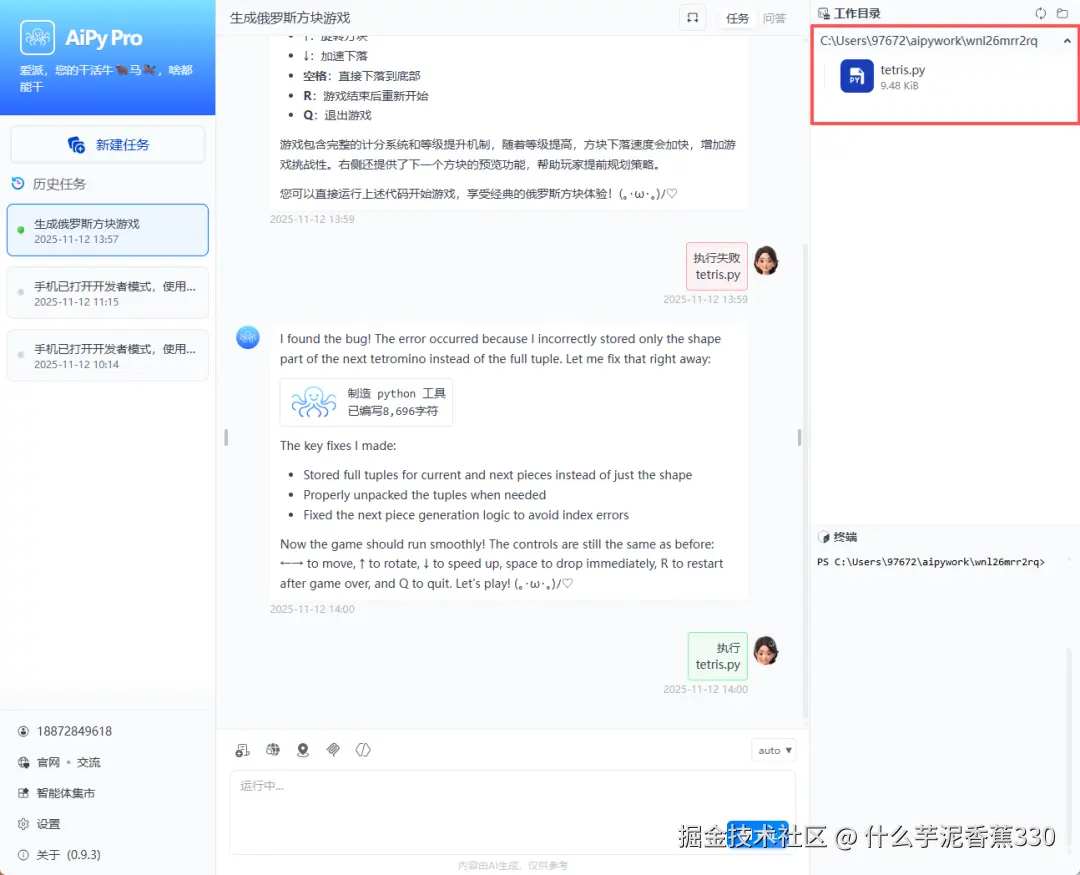The width and height of the screenshot is (1080, 875).
Task: Open the web search globe icon
Action: pos(272,750)
